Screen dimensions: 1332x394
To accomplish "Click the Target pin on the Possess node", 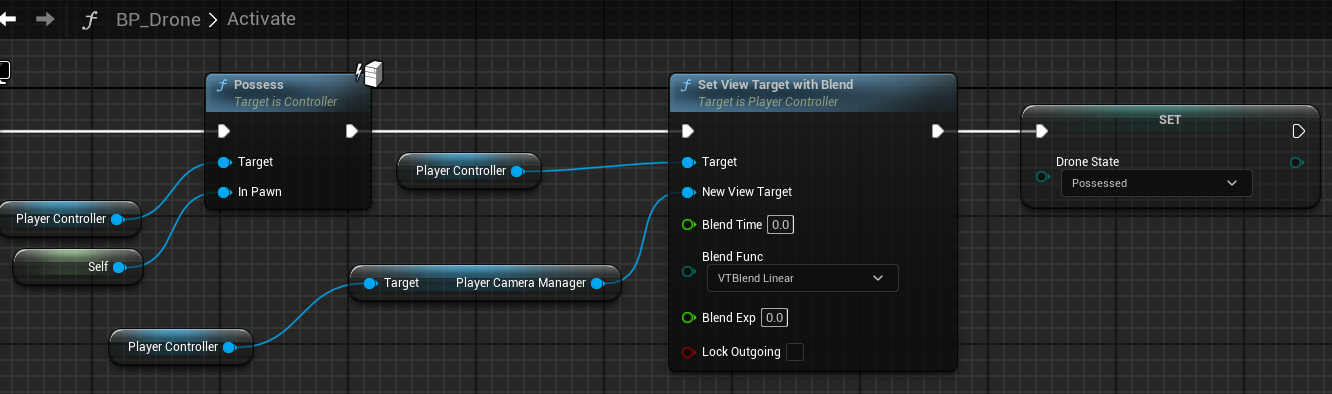I will coord(224,162).
